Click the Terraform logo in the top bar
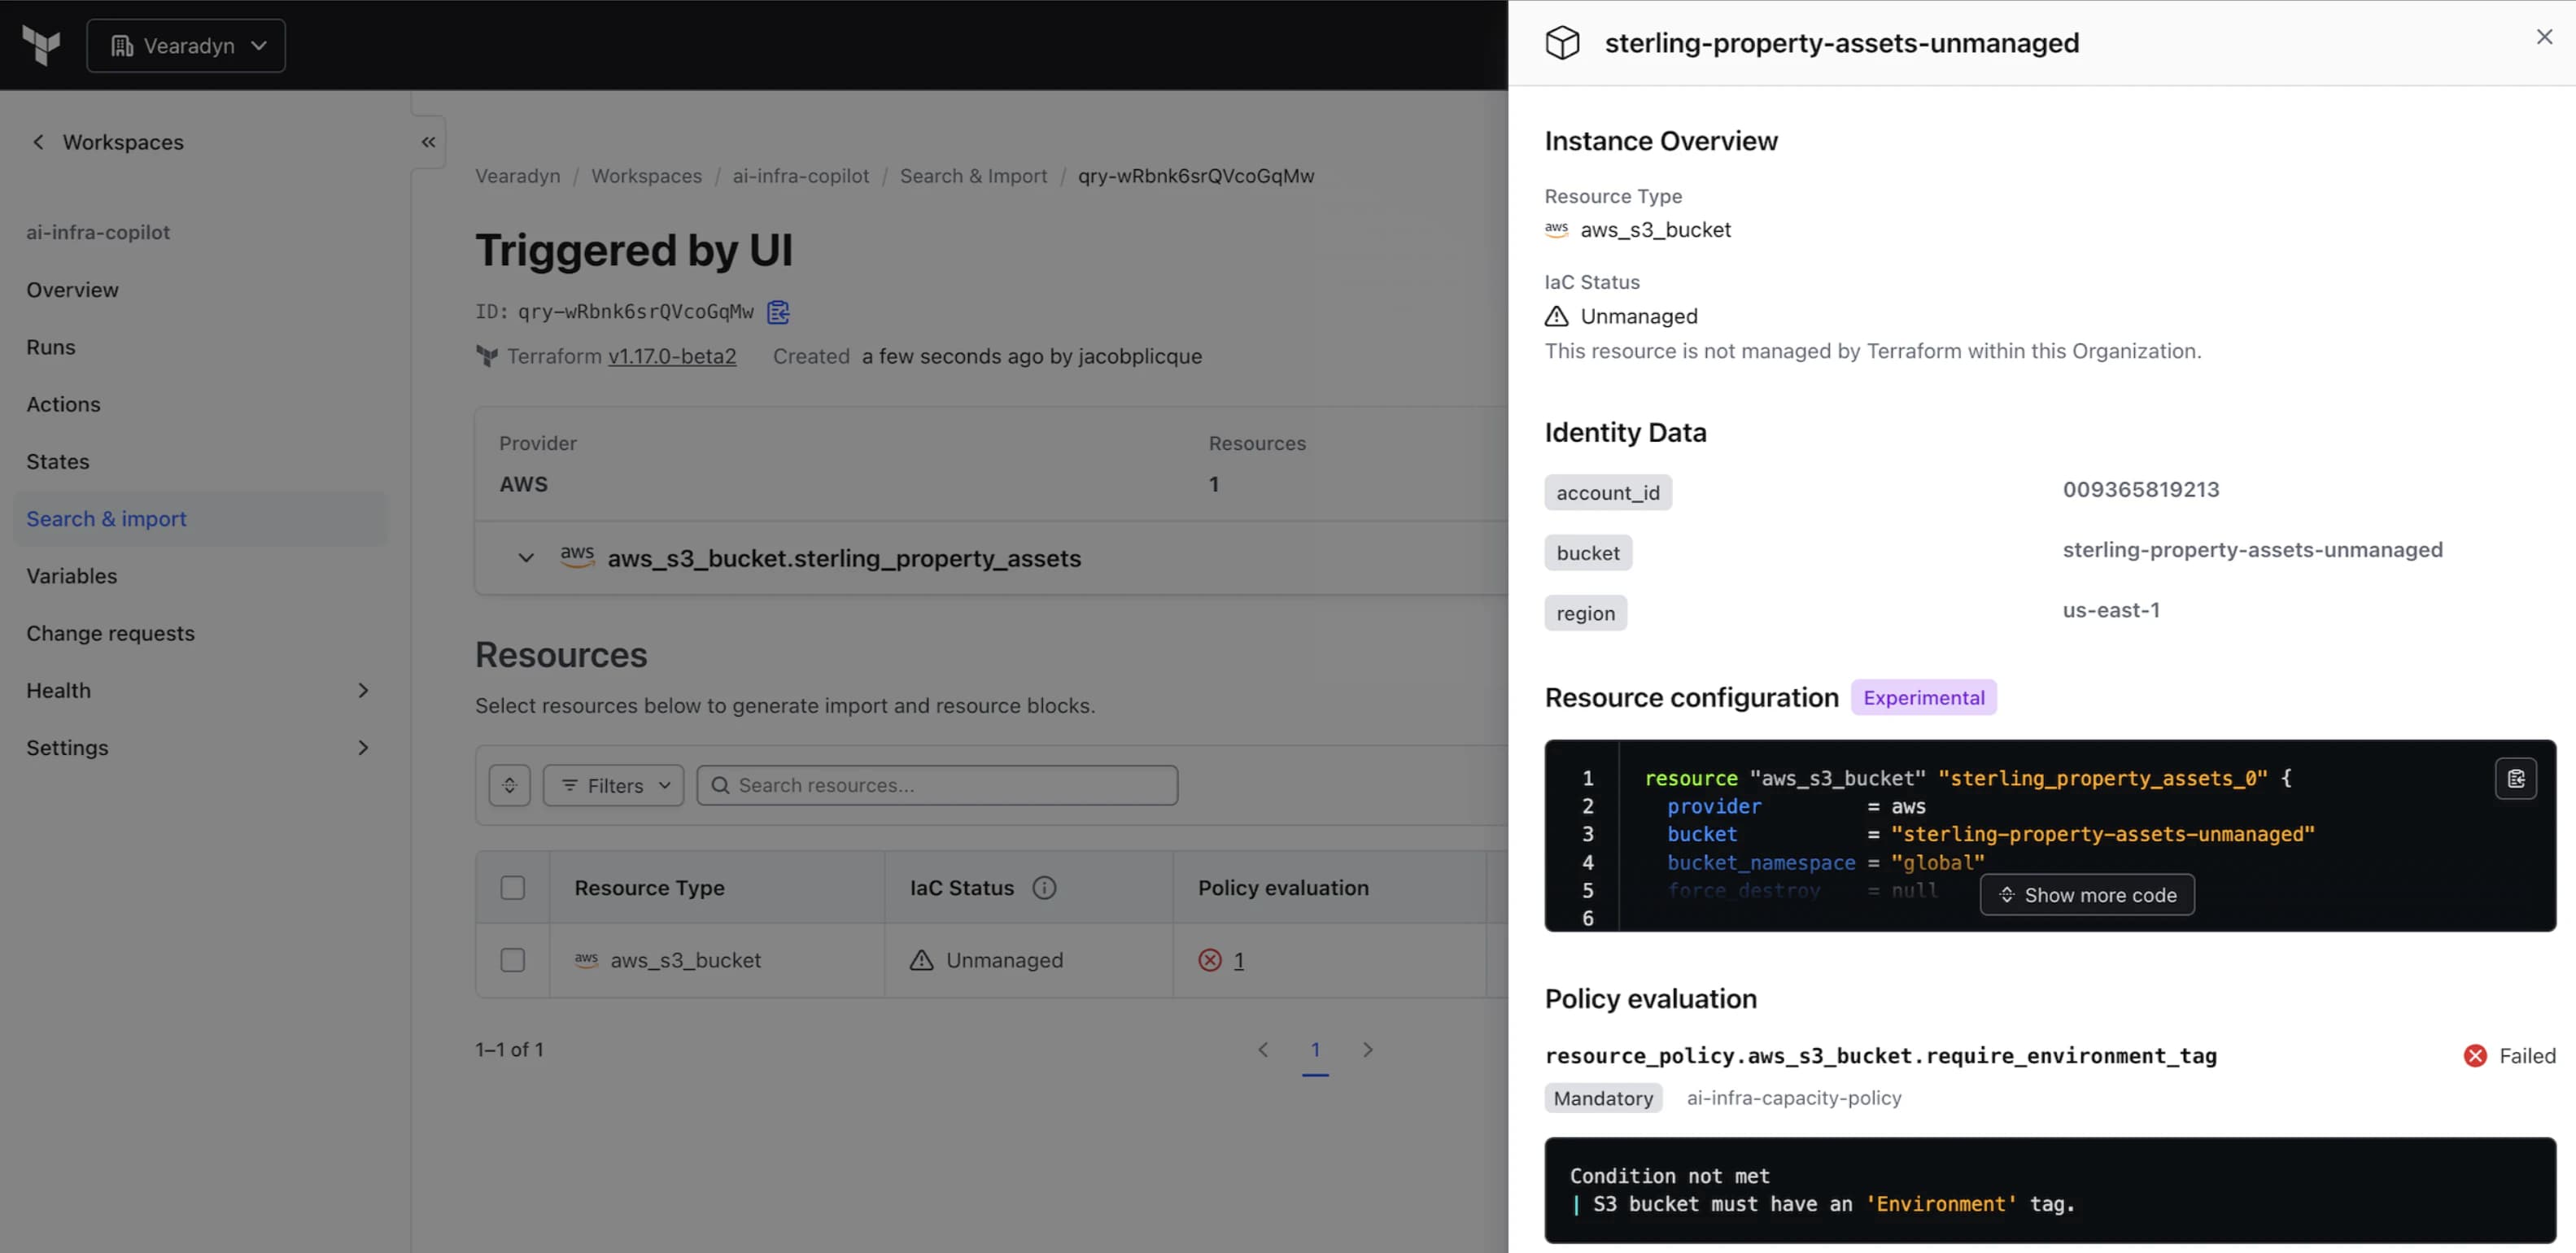 [x=41, y=45]
